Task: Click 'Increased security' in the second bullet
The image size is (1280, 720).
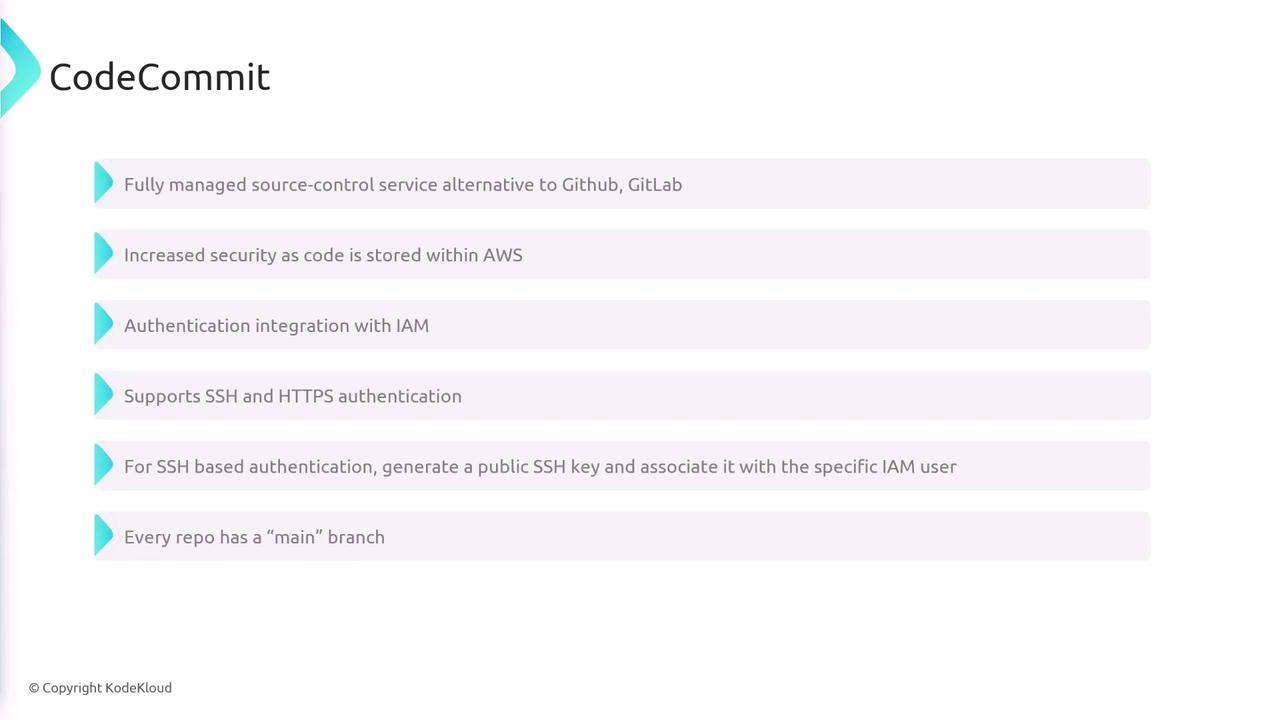Action: pyautogui.click(x=200, y=255)
